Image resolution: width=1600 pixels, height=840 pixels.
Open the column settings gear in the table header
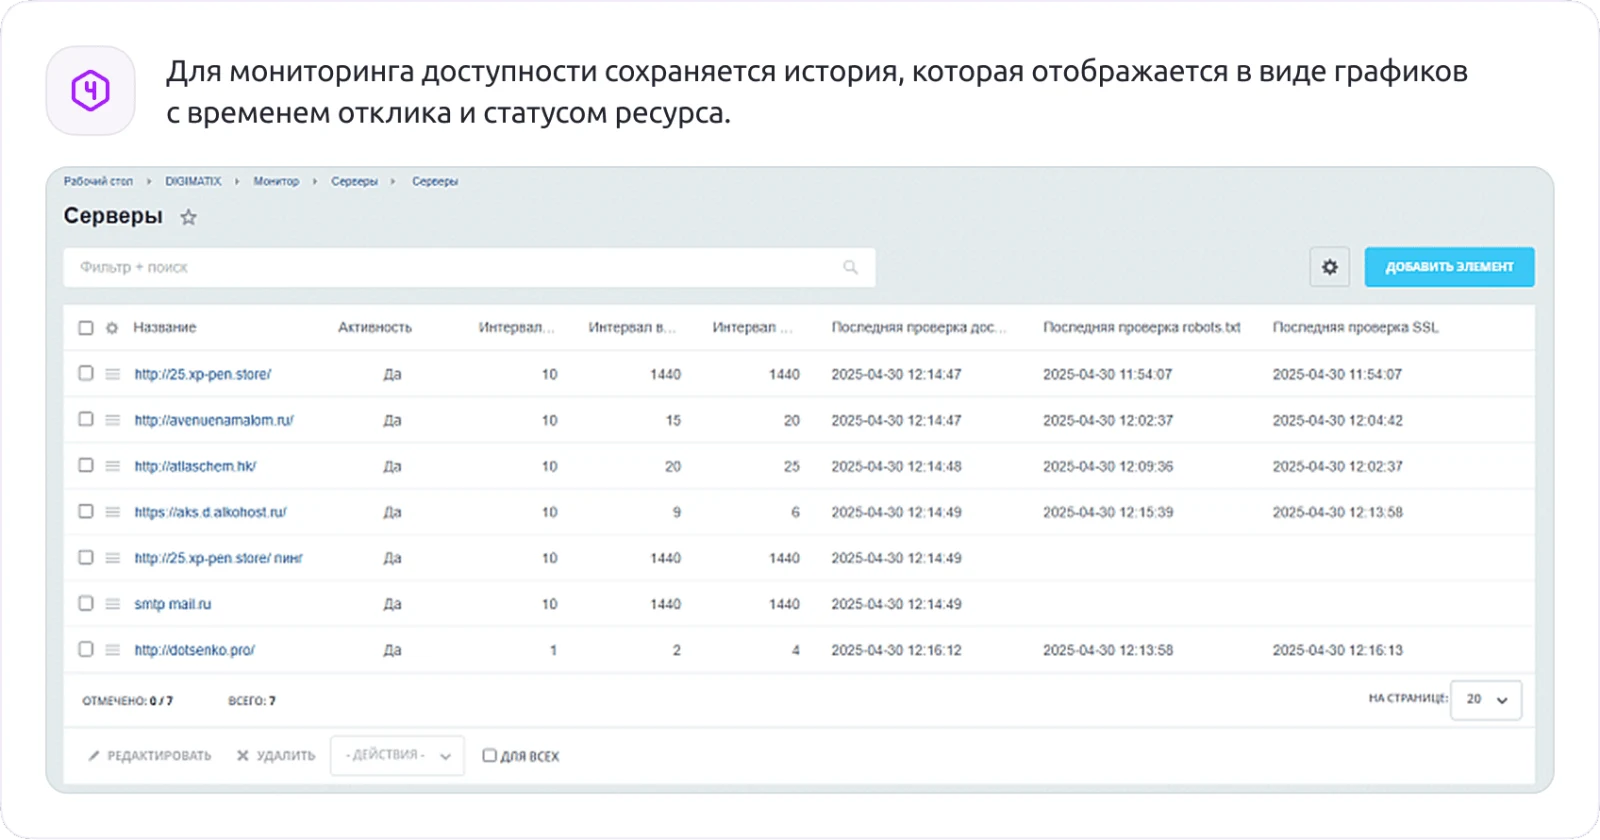click(x=112, y=328)
